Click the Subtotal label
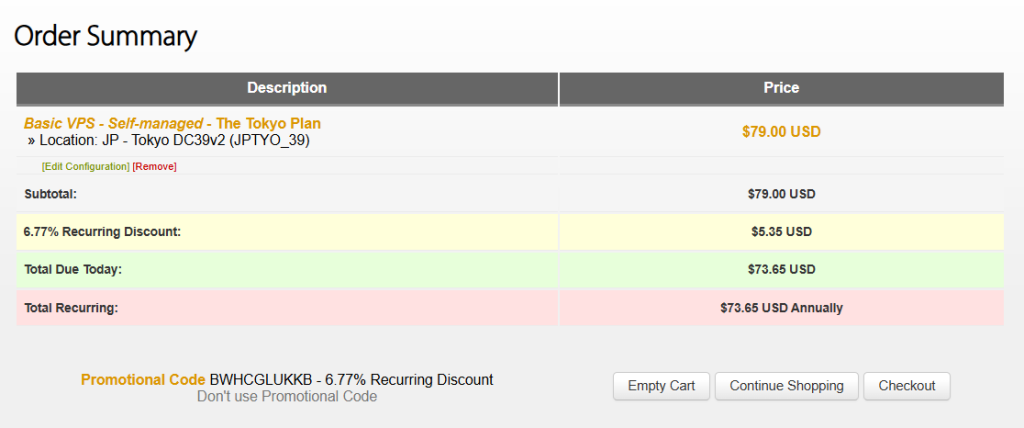 [51, 194]
